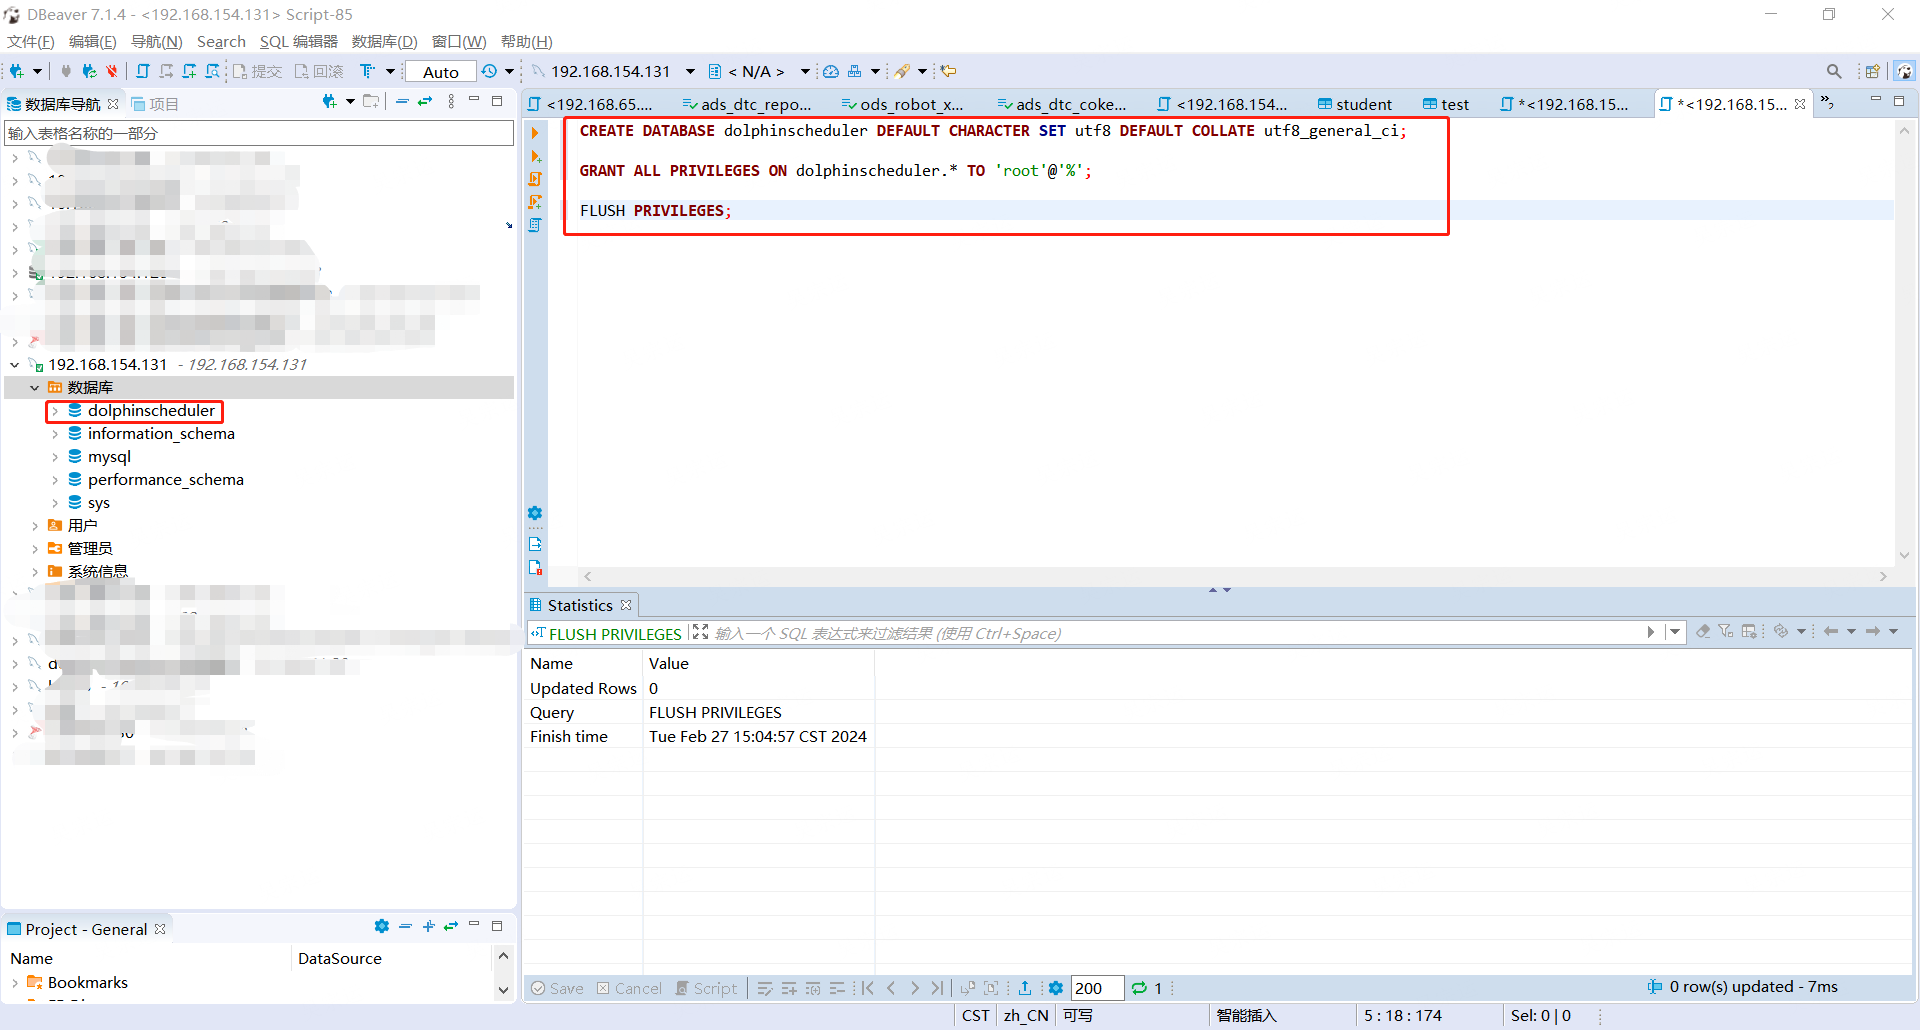Image resolution: width=1920 pixels, height=1030 pixels.
Task: Click the 回滚 rollback button
Action: pos(319,71)
